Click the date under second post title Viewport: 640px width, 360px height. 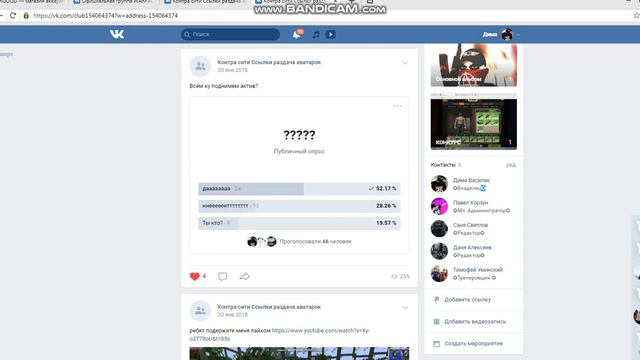coord(232,315)
